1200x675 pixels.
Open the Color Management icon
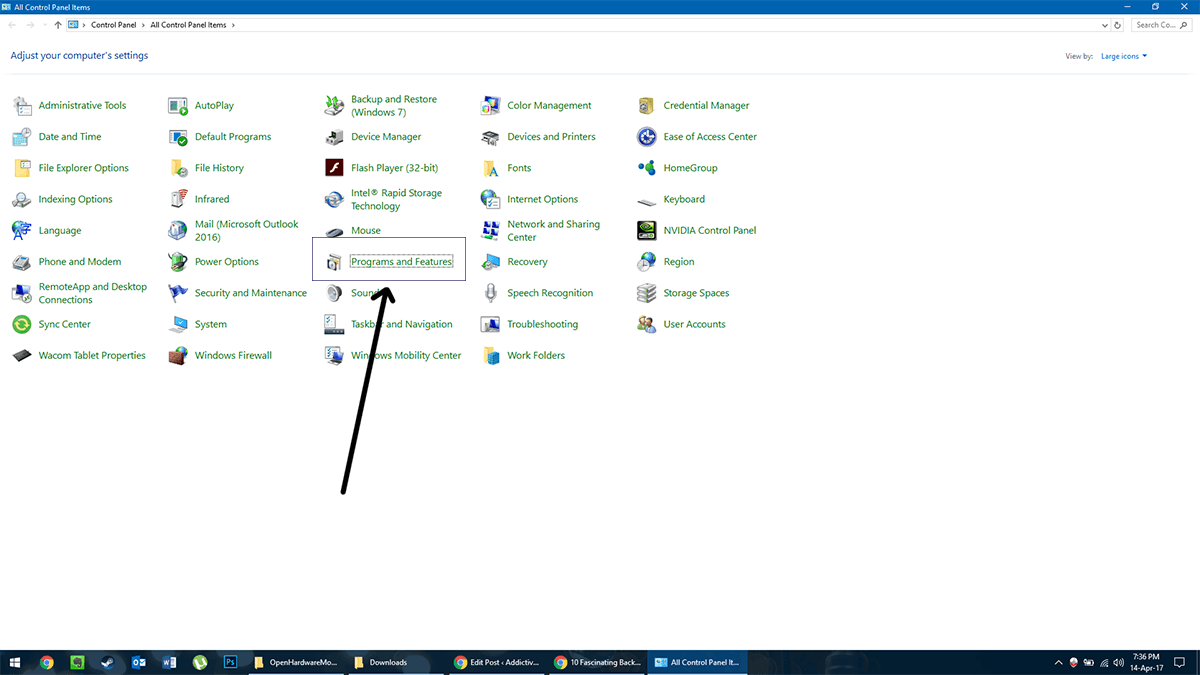491,105
